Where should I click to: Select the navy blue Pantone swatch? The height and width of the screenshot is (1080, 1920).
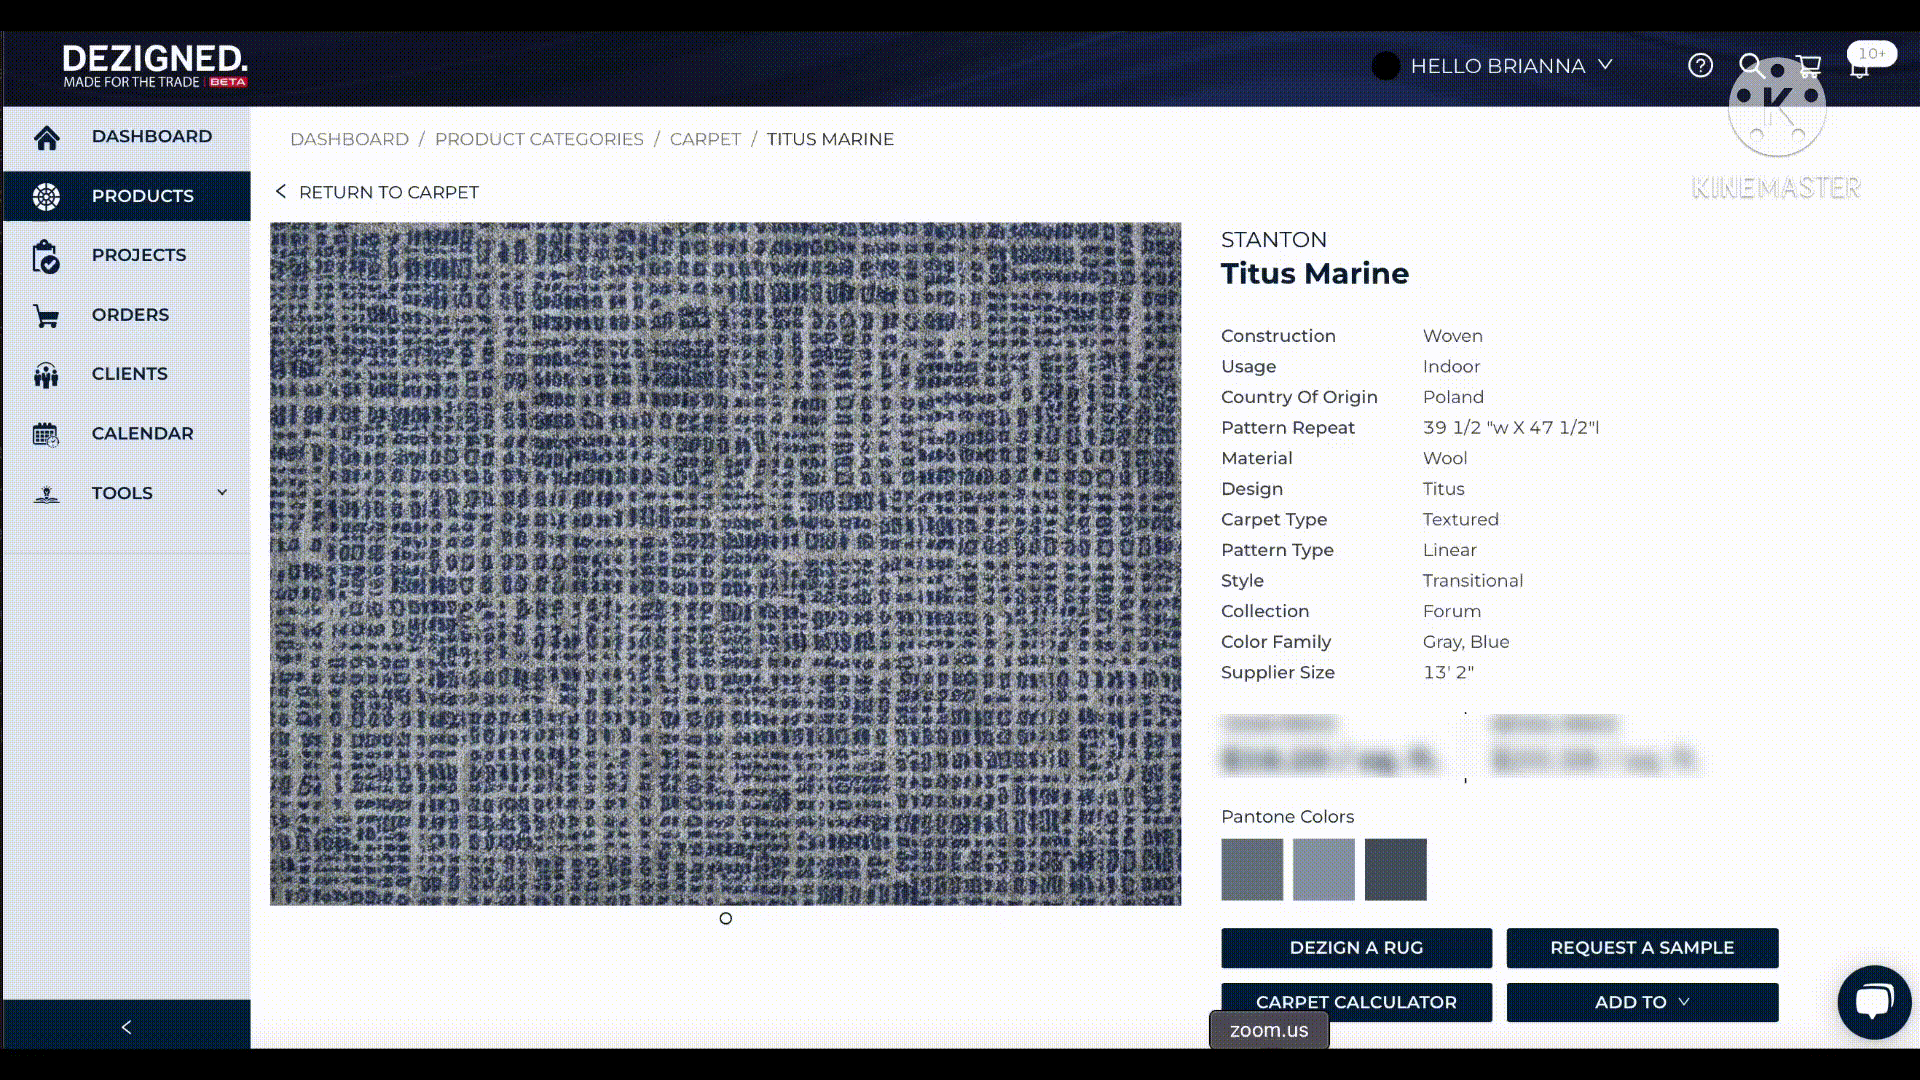(x=1396, y=869)
